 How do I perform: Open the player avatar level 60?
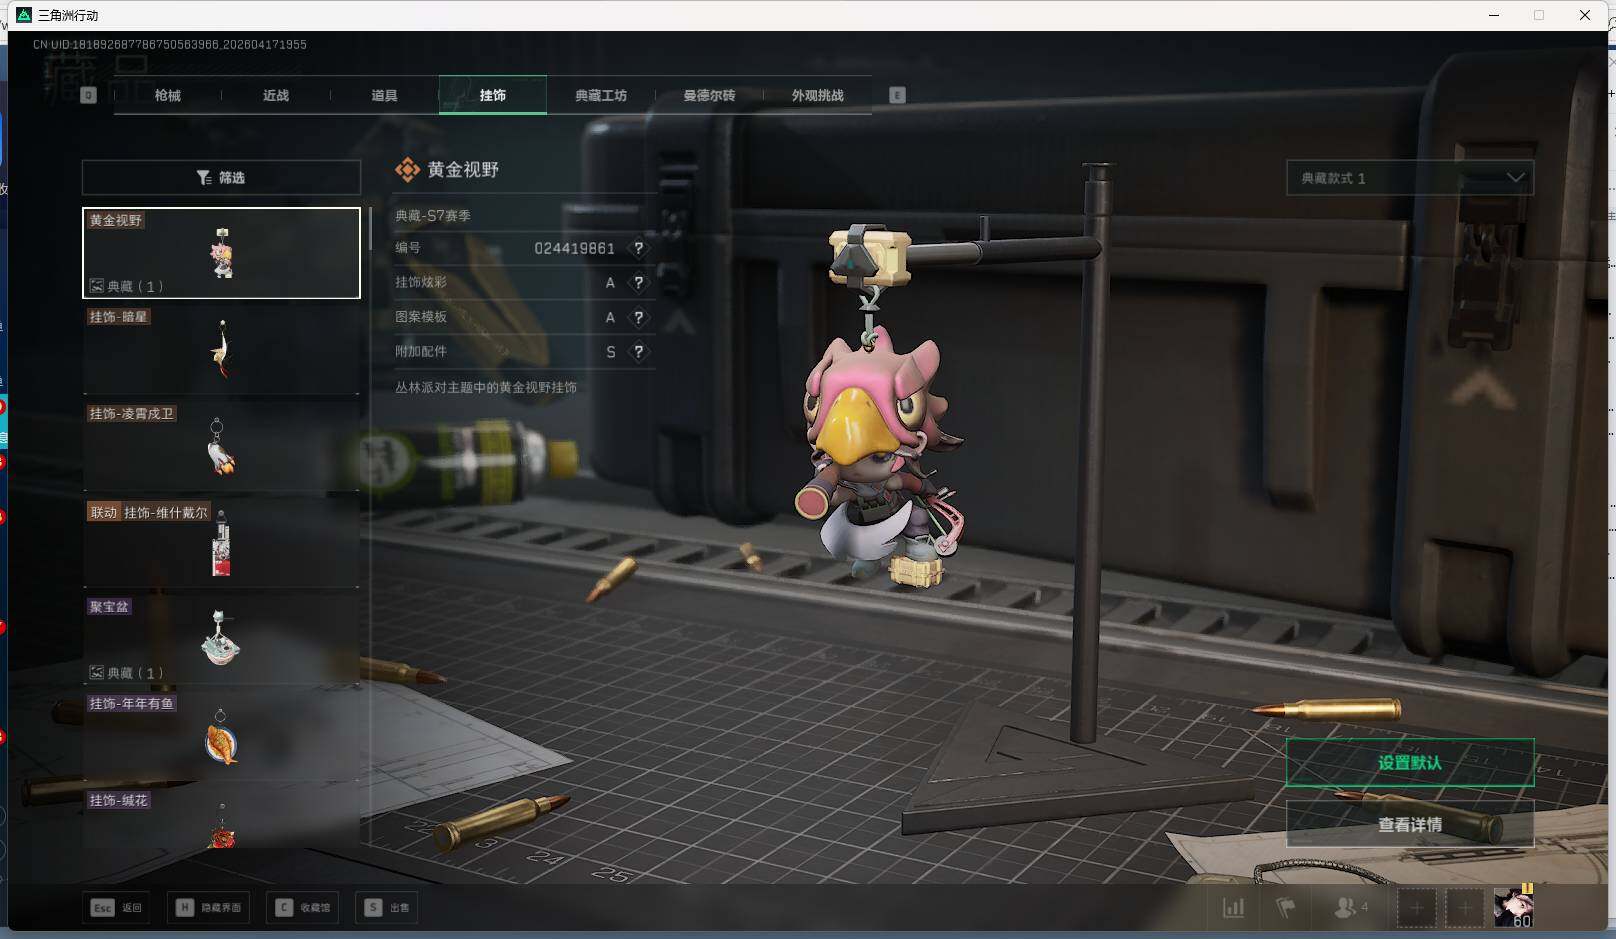(1513, 907)
